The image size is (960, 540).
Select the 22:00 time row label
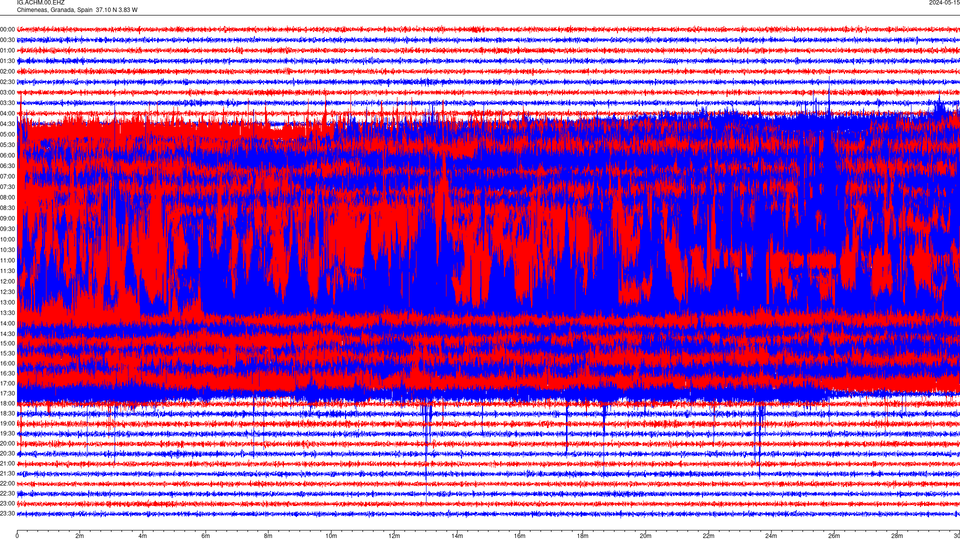coord(7,484)
